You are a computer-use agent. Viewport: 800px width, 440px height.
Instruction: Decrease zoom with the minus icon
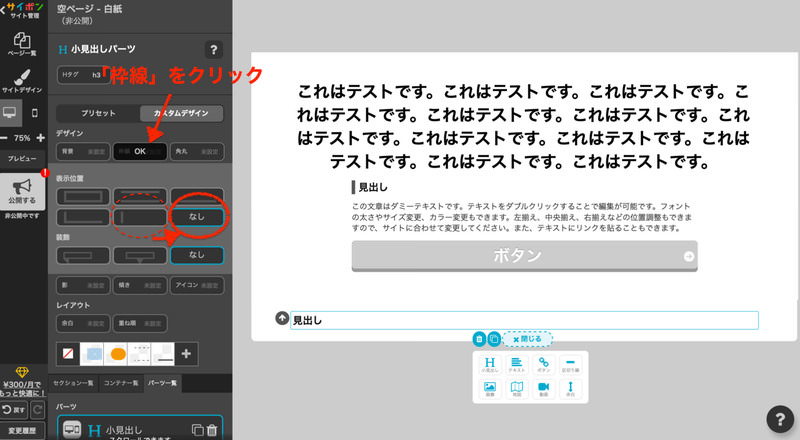coord(4,138)
